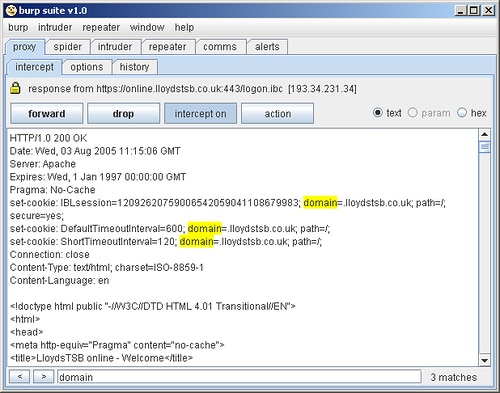Click the 'Pragma: No-Cache' line
This screenshot has width=500, height=393.
[x=52, y=190]
